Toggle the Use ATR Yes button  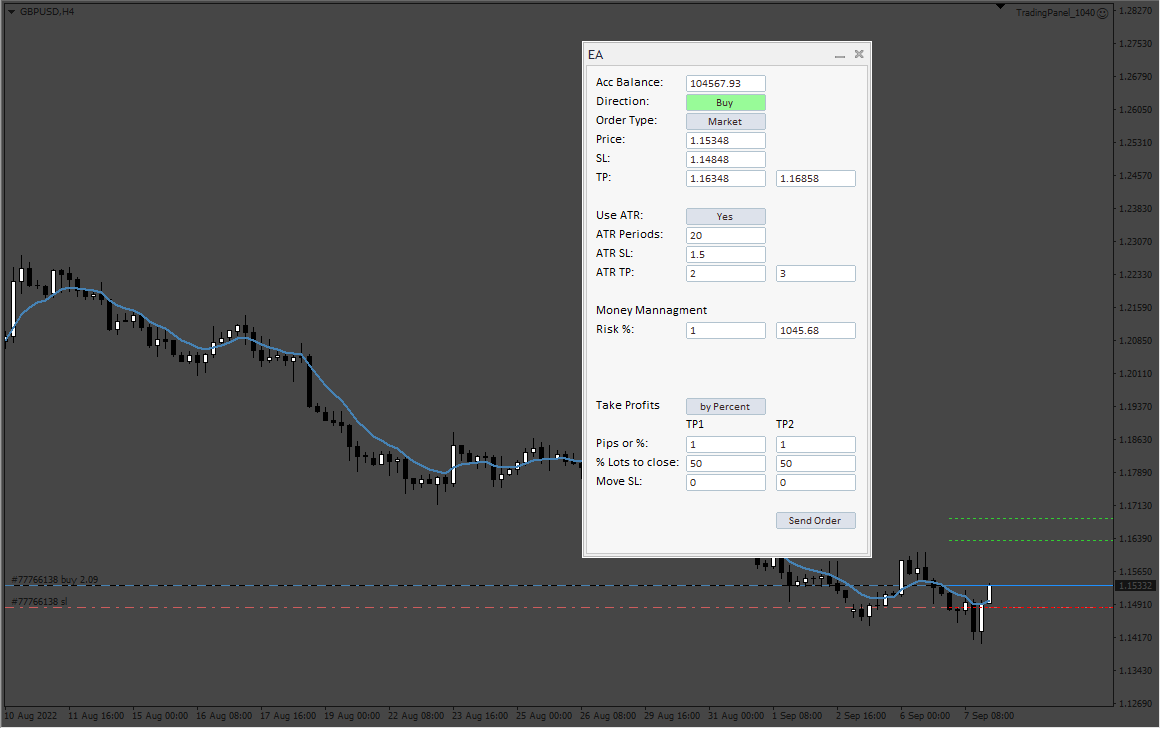[x=726, y=217]
